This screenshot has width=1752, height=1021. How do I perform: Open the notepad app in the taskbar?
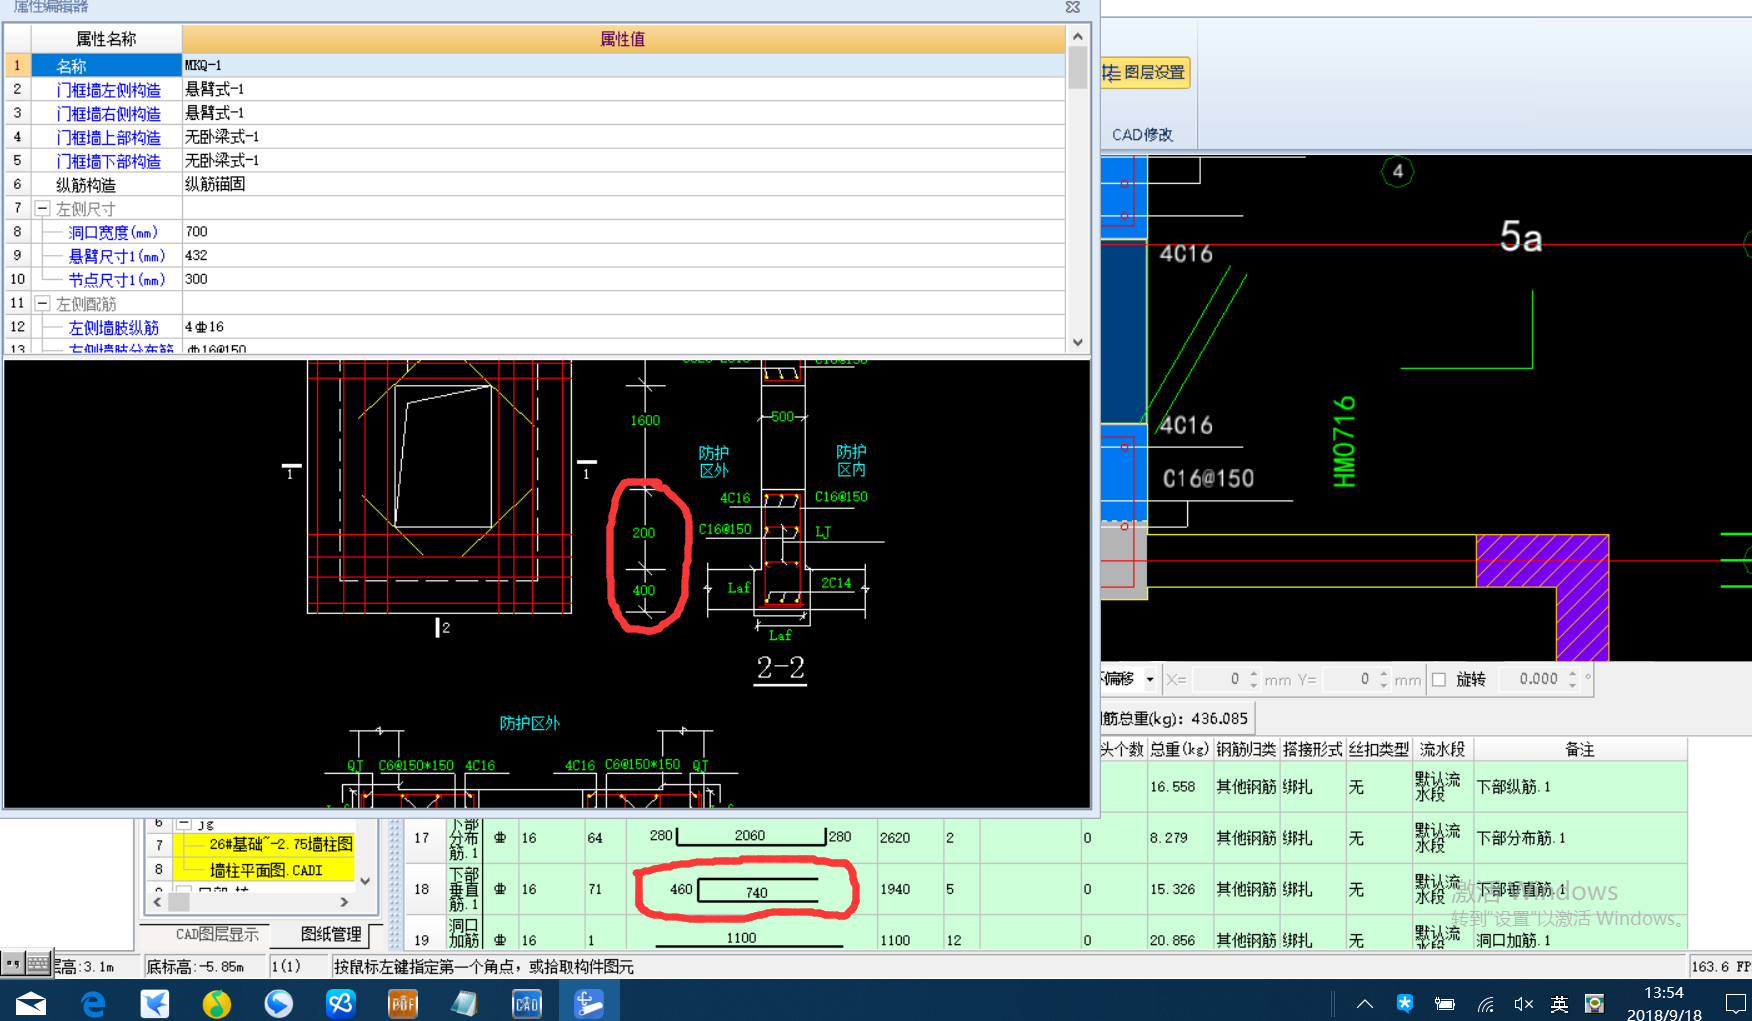(465, 1003)
